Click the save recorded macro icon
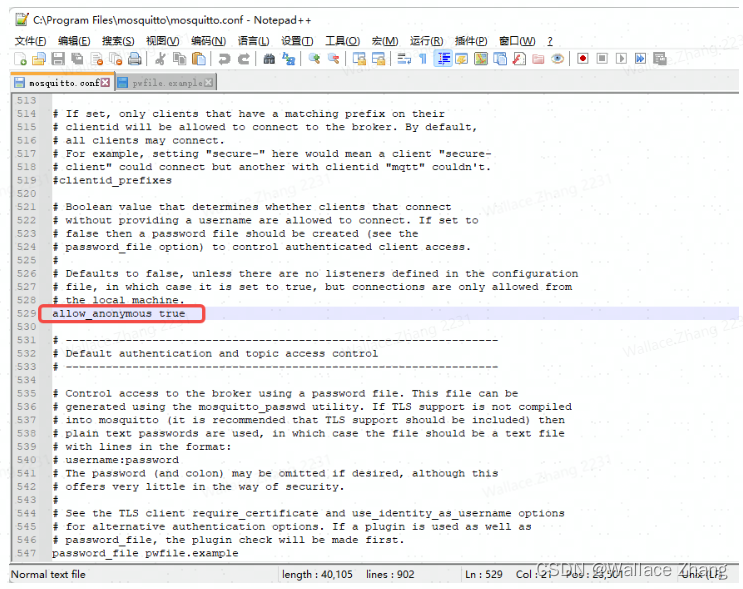 [x=660, y=59]
